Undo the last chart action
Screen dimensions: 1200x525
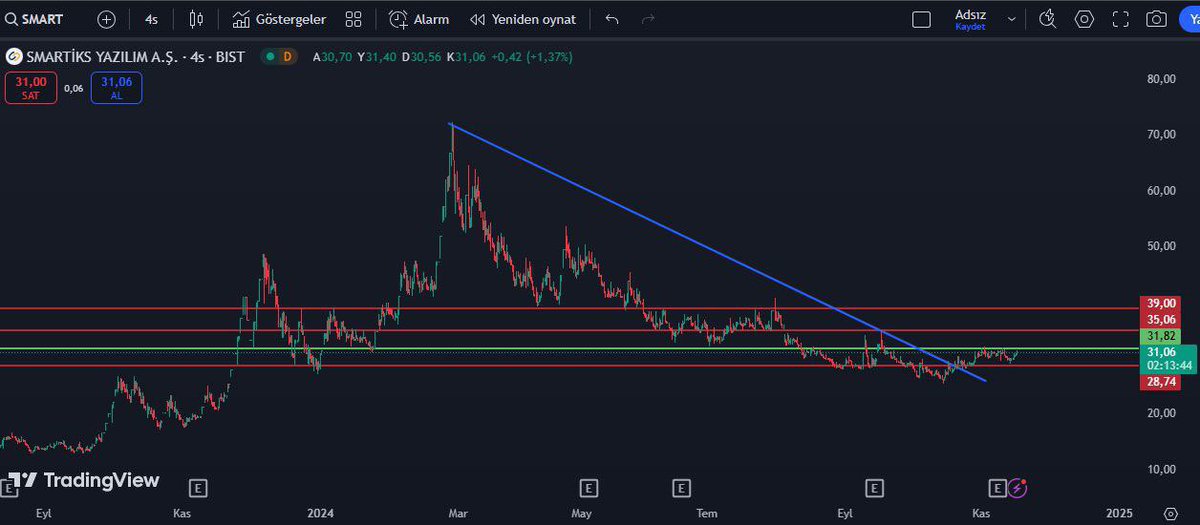612,19
